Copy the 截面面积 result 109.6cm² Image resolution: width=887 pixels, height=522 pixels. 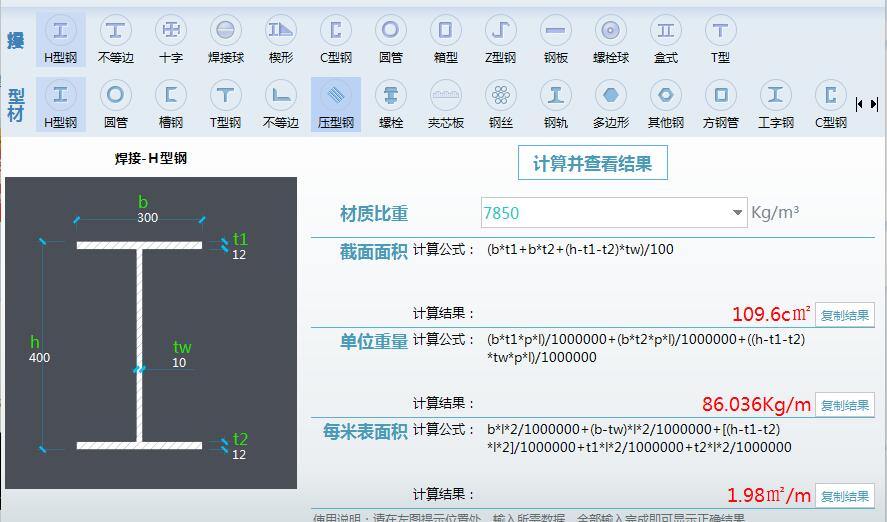click(x=845, y=314)
